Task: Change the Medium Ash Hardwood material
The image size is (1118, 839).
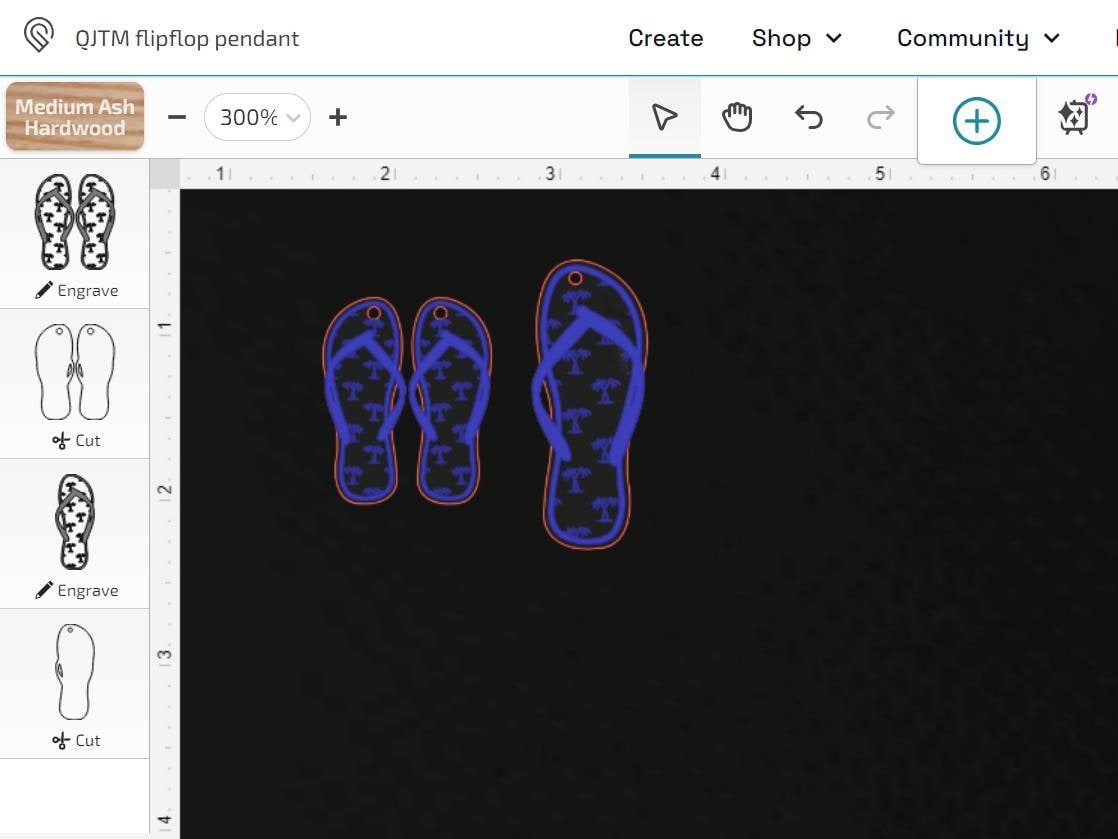Action: coord(75,116)
